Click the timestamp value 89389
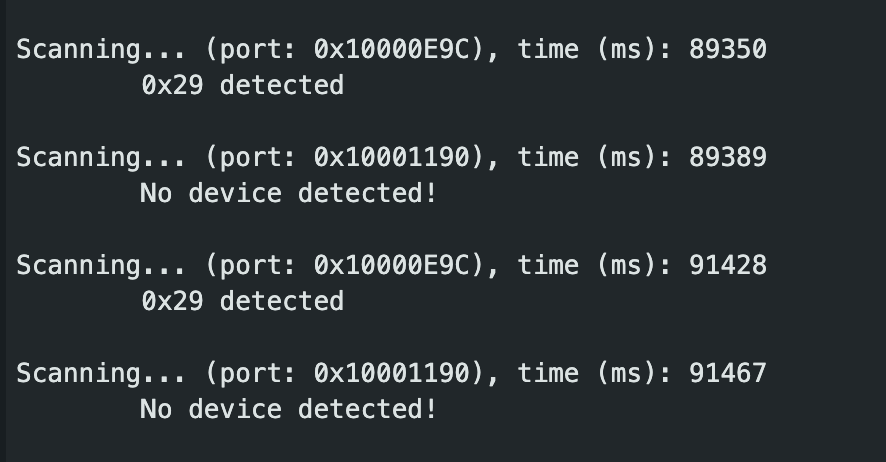This screenshot has height=462, width=886. [728, 157]
